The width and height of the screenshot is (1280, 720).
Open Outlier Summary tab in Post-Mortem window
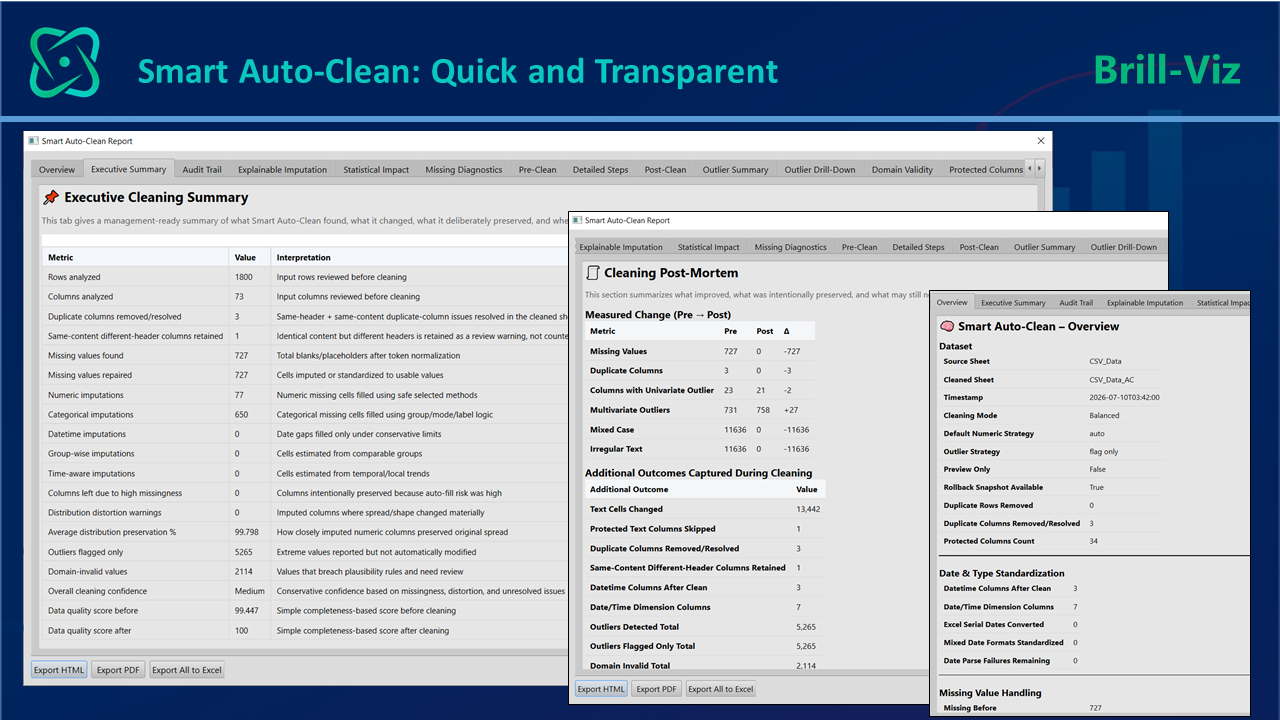(1044, 247)
